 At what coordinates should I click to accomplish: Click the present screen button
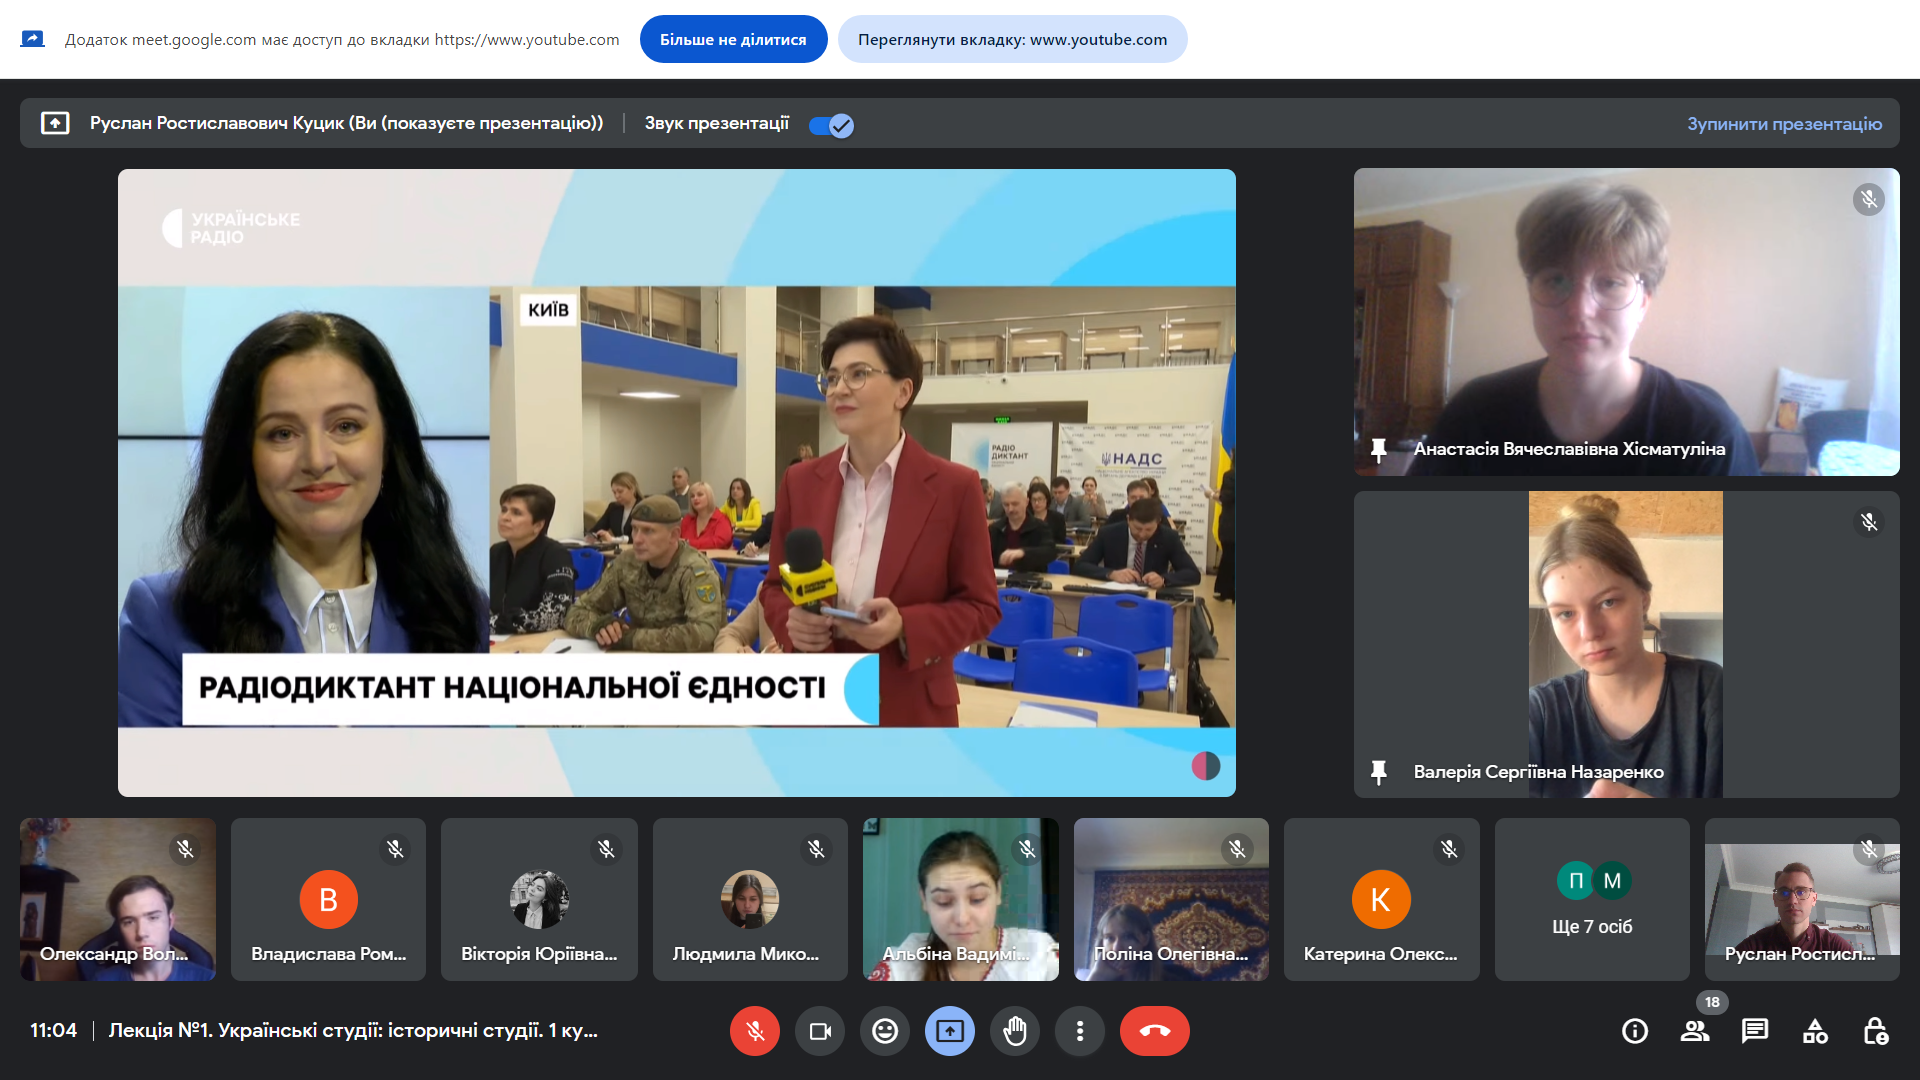point(950,1031)
